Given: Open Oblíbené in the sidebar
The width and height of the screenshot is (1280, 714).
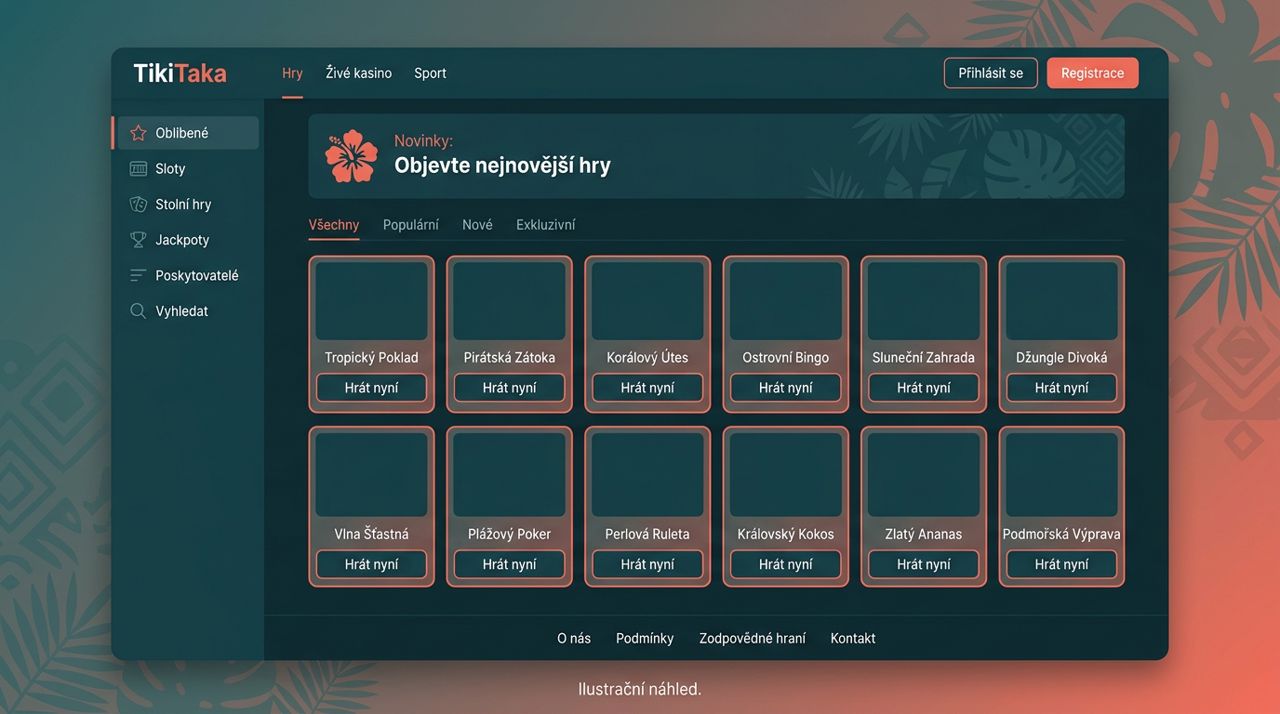Looking at the screenshot, I should click(186, 133).
